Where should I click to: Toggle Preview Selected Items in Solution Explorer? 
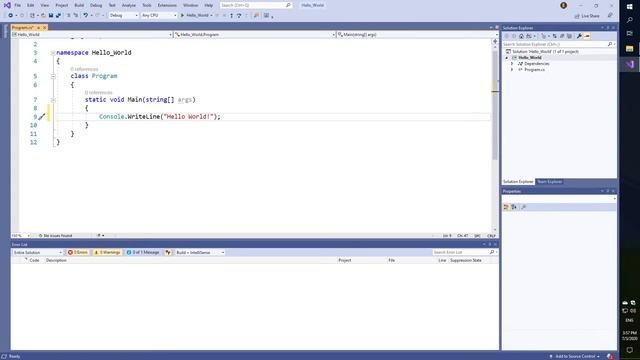pyautogui.click(x=587, y=36)
